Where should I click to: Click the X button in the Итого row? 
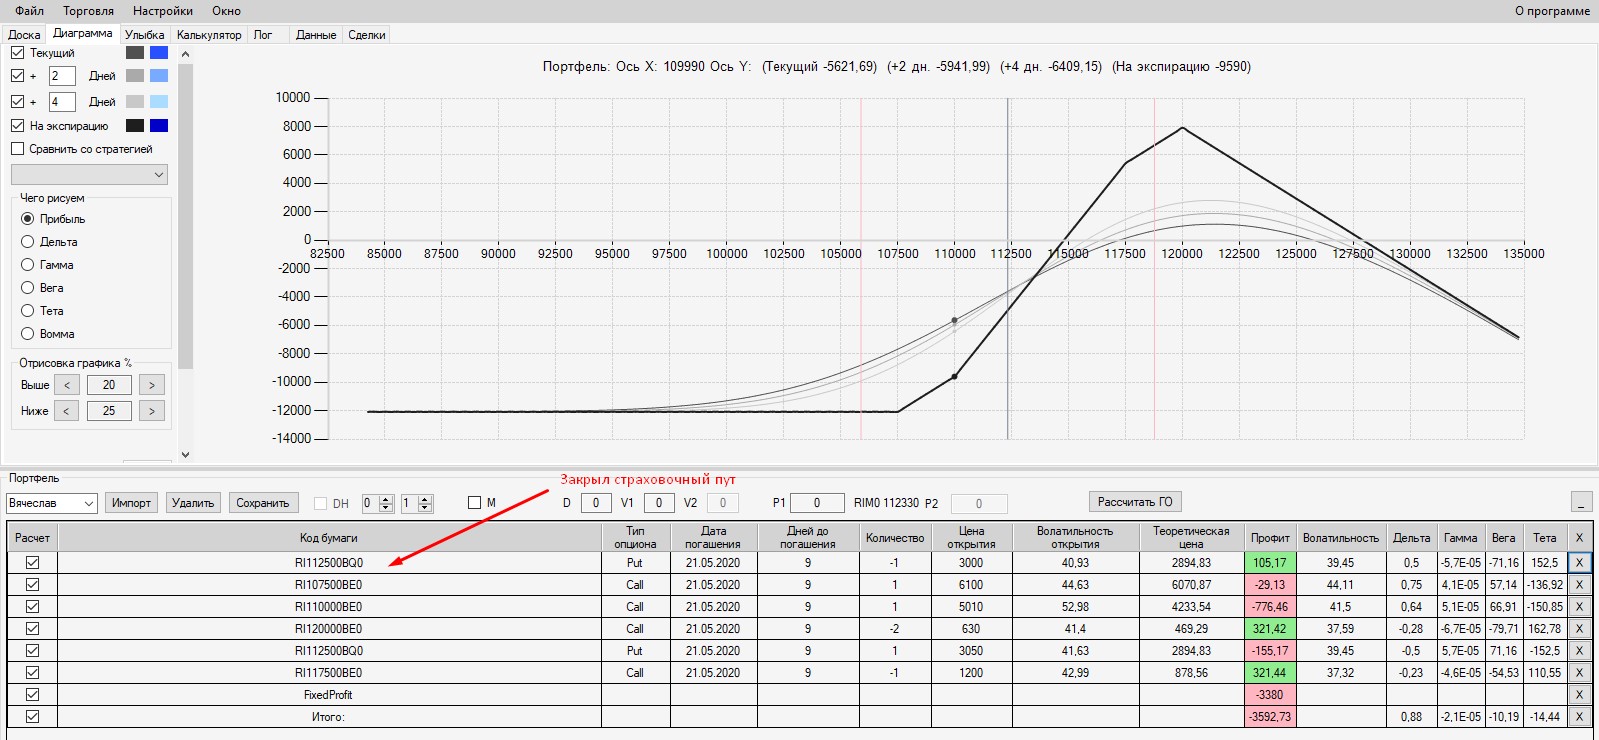[1579, 717]
